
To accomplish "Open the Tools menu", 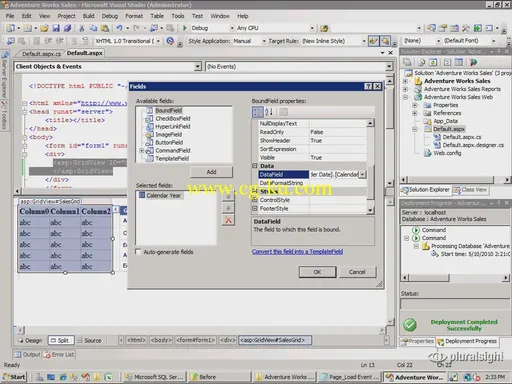I will [x=178, y=16].
